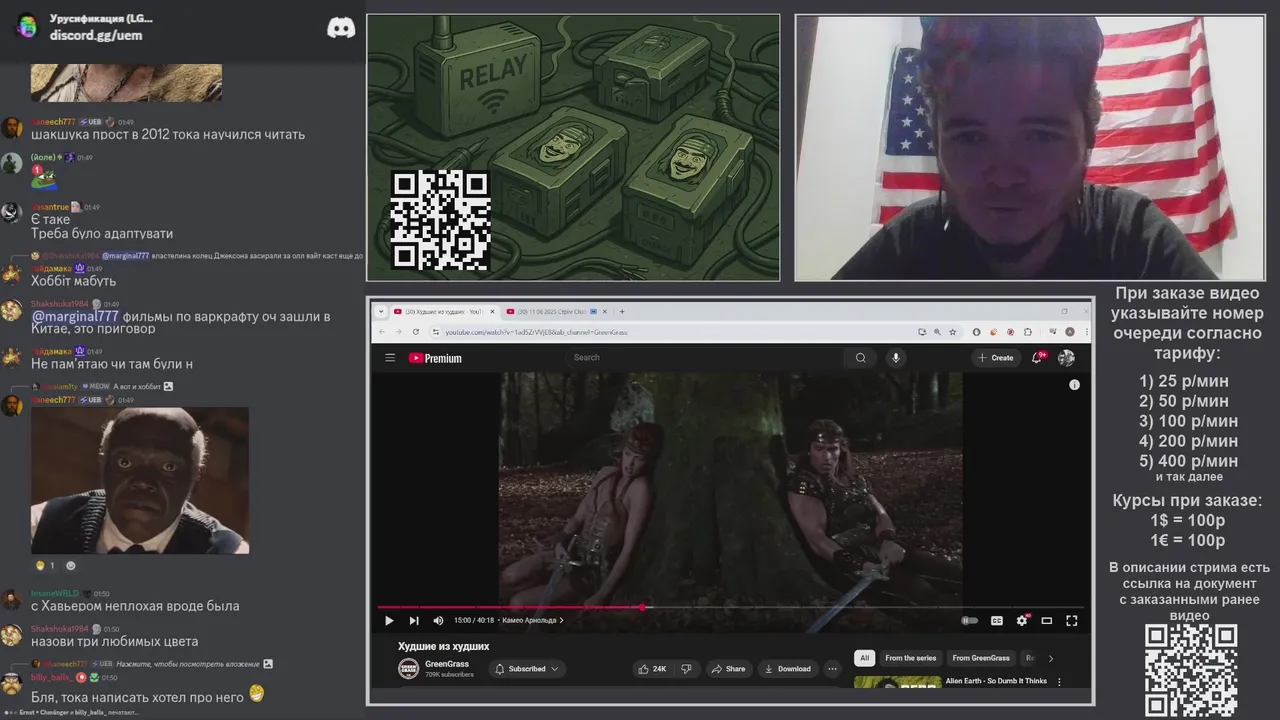Open chapter 'Камео Арнольда' expander
1280x720 pixels.
(x=532, y=620)
